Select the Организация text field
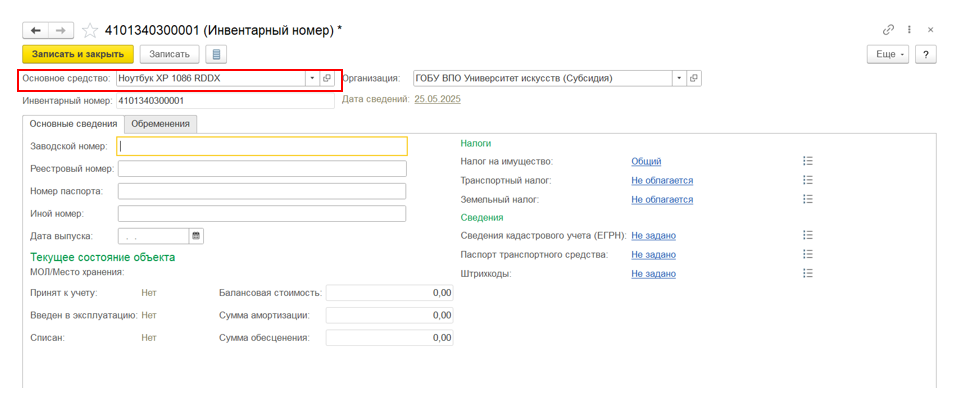 point(543,78)
